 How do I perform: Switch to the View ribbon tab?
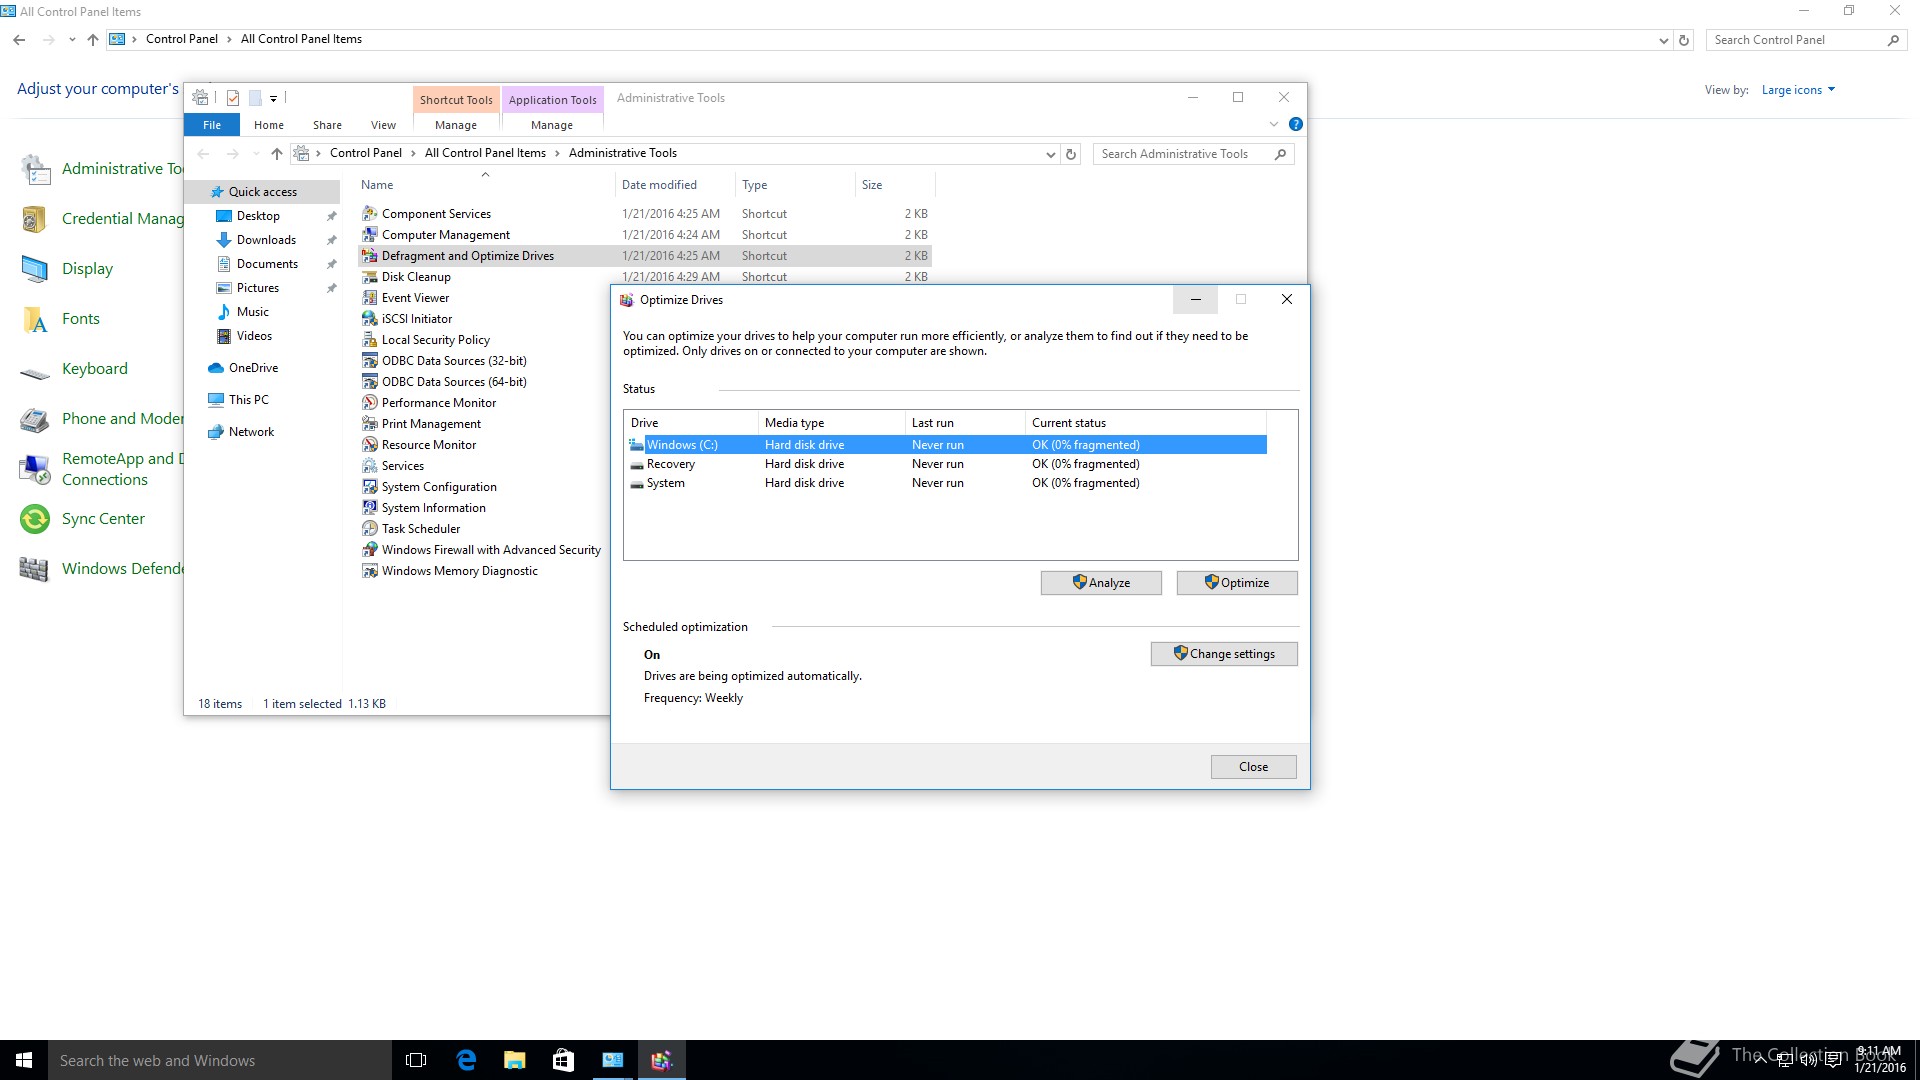[383, 125]
